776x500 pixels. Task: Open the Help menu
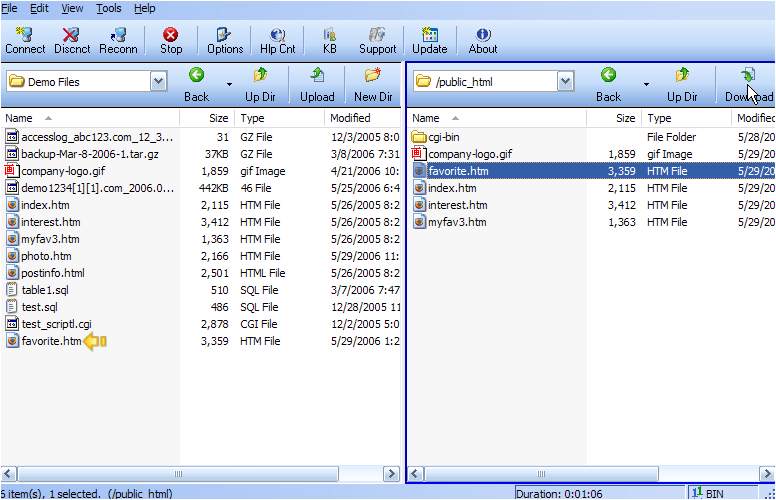pyautogui.click(x=145, y=8)
